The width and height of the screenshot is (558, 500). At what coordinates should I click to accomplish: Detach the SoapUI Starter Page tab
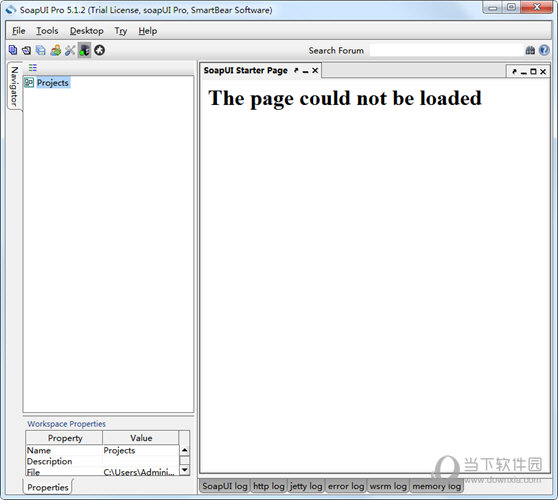[296, 70]
